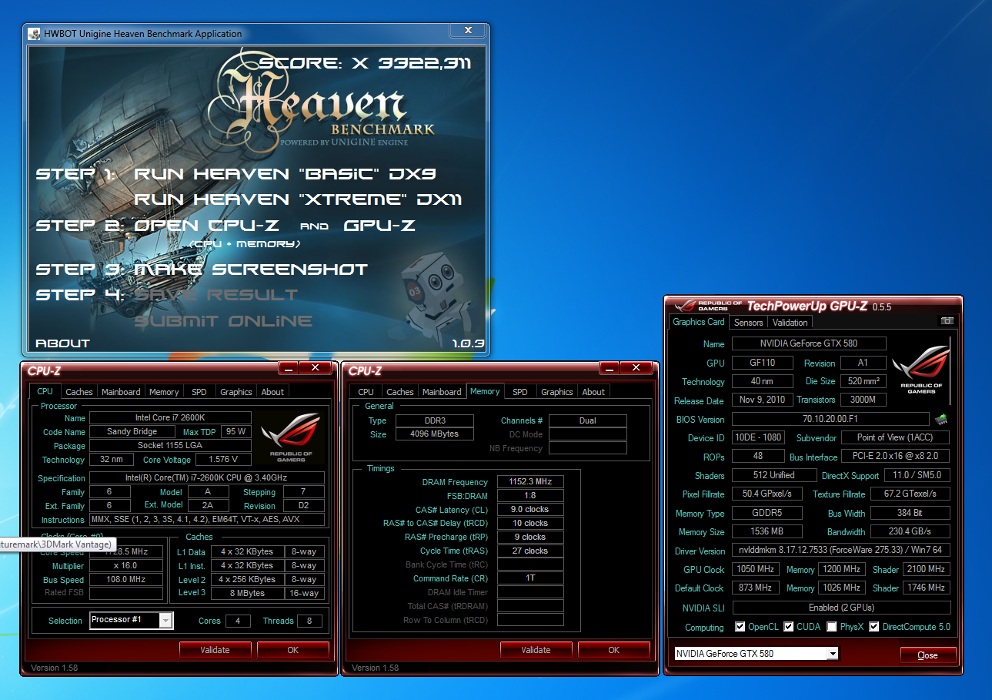Screen dimensions: 992x700
Task: Open Graphics tab in right CPU-Z window
Action: (x=557, y=392)
